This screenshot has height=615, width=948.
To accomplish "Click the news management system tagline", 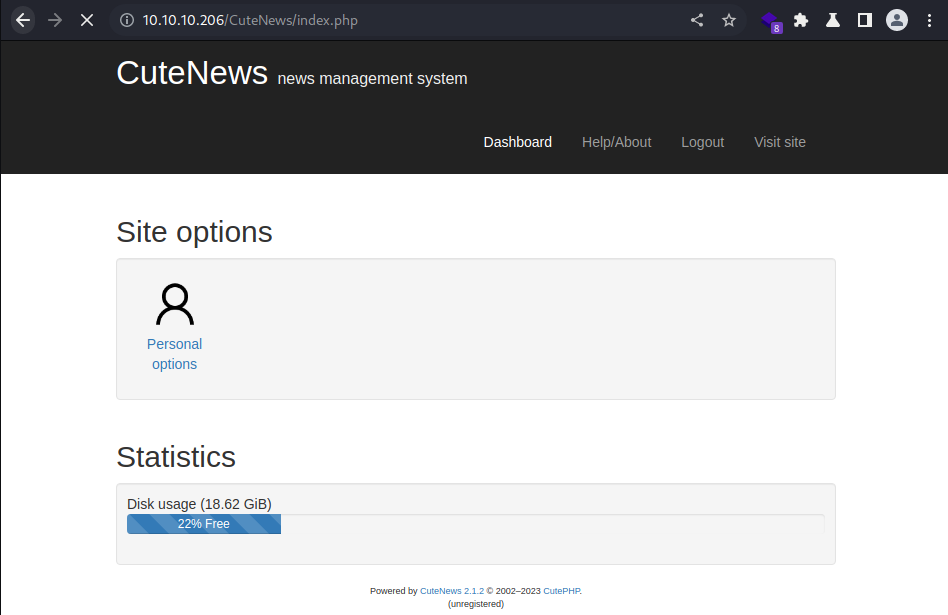I will (372, 79).
